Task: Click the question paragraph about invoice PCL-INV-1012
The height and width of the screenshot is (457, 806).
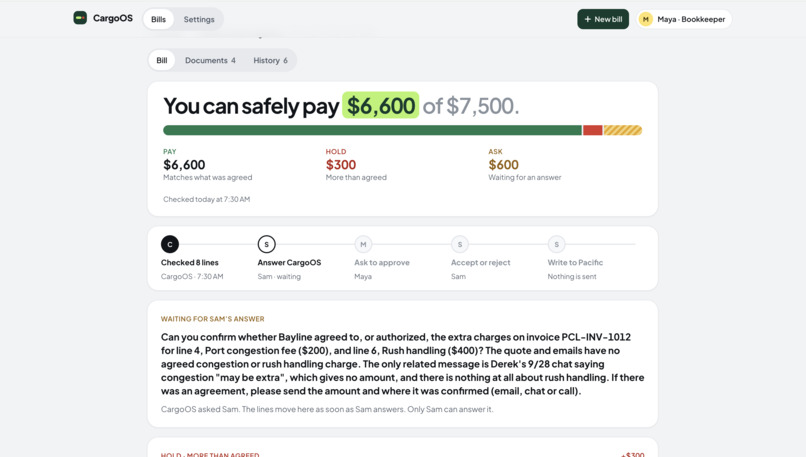Action: (x=402, y=364)
